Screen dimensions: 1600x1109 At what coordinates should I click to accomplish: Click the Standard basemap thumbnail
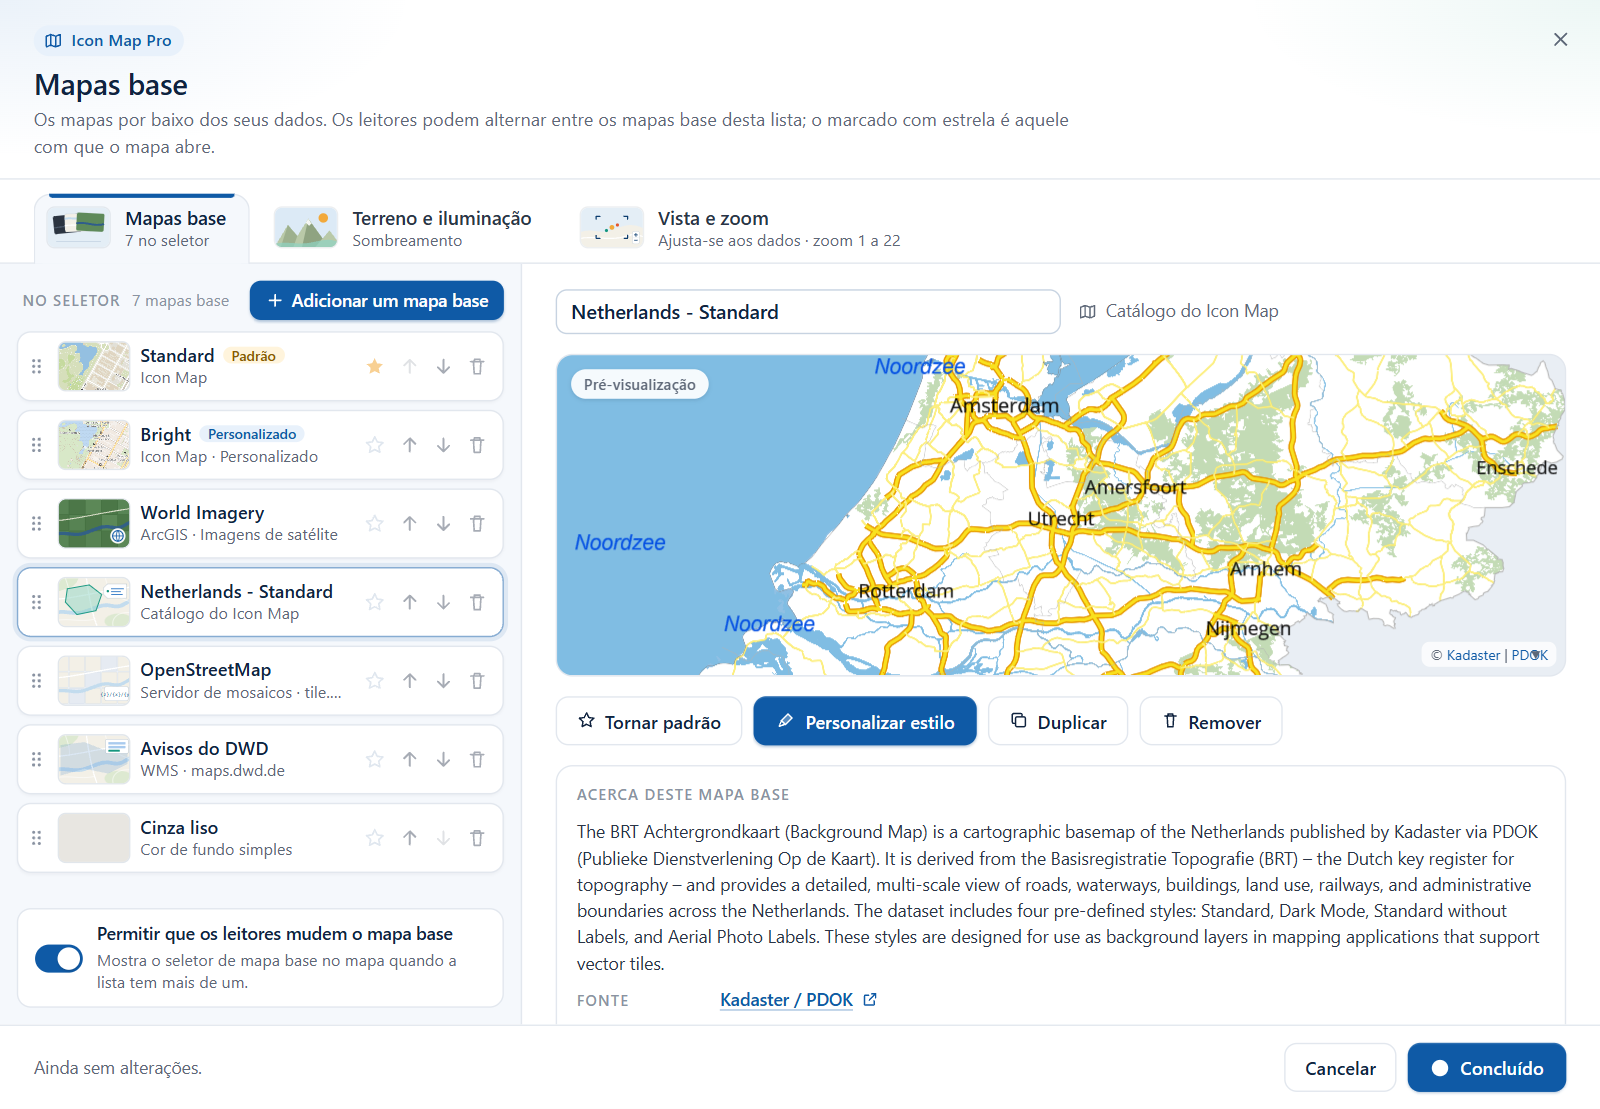click(94, 366)
